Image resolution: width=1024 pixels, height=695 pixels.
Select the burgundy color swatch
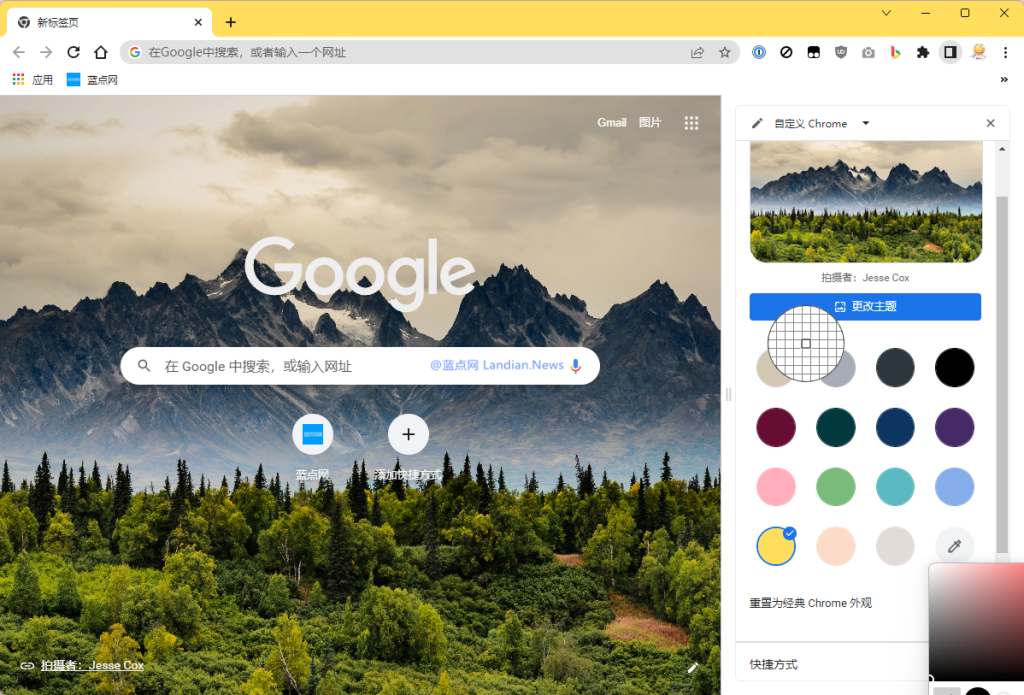click(x=776, y=427)
